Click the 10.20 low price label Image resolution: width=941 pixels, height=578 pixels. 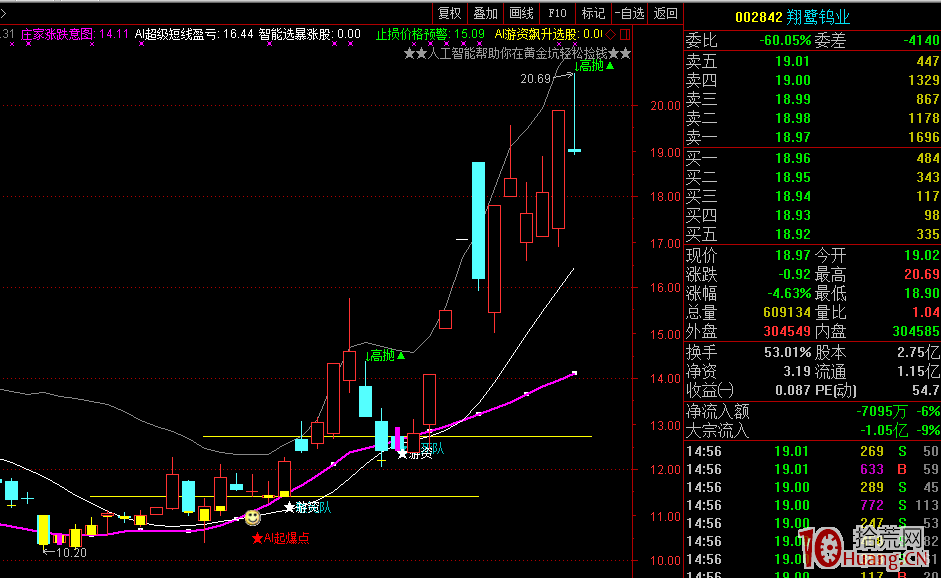coord(71,552)
